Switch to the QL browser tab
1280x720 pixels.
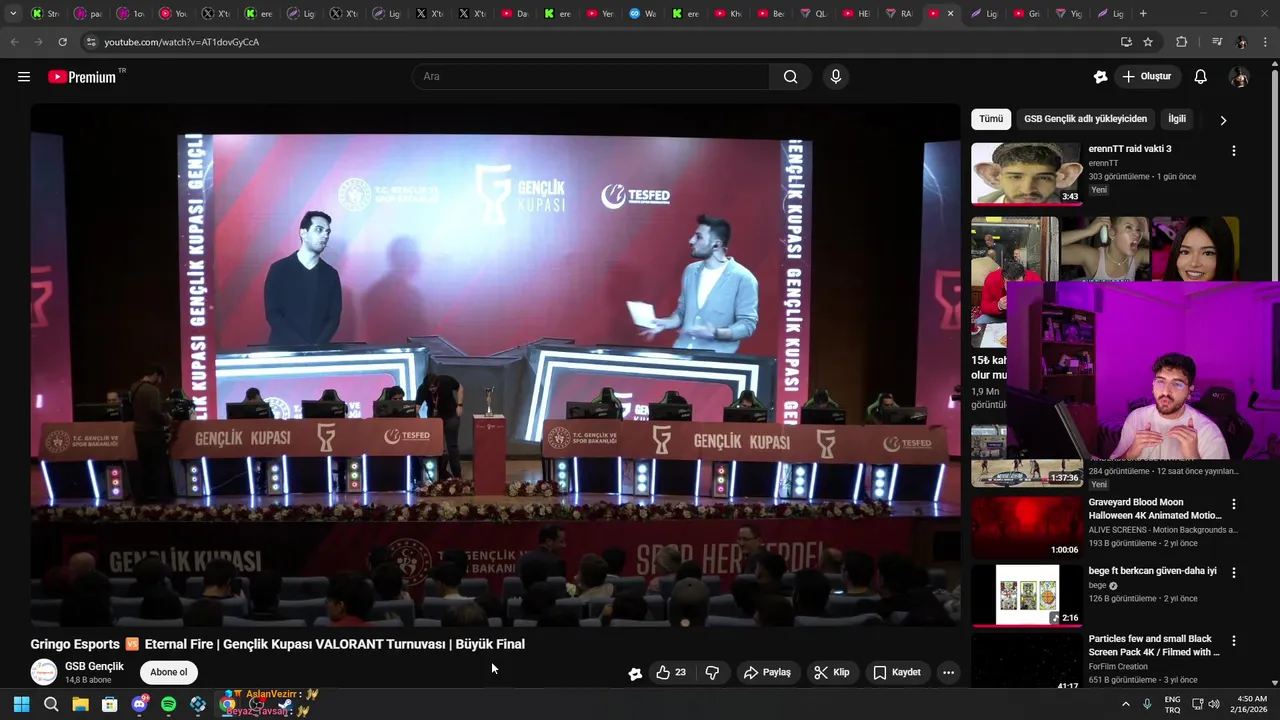pyautogui.click(x=814, y=14)
